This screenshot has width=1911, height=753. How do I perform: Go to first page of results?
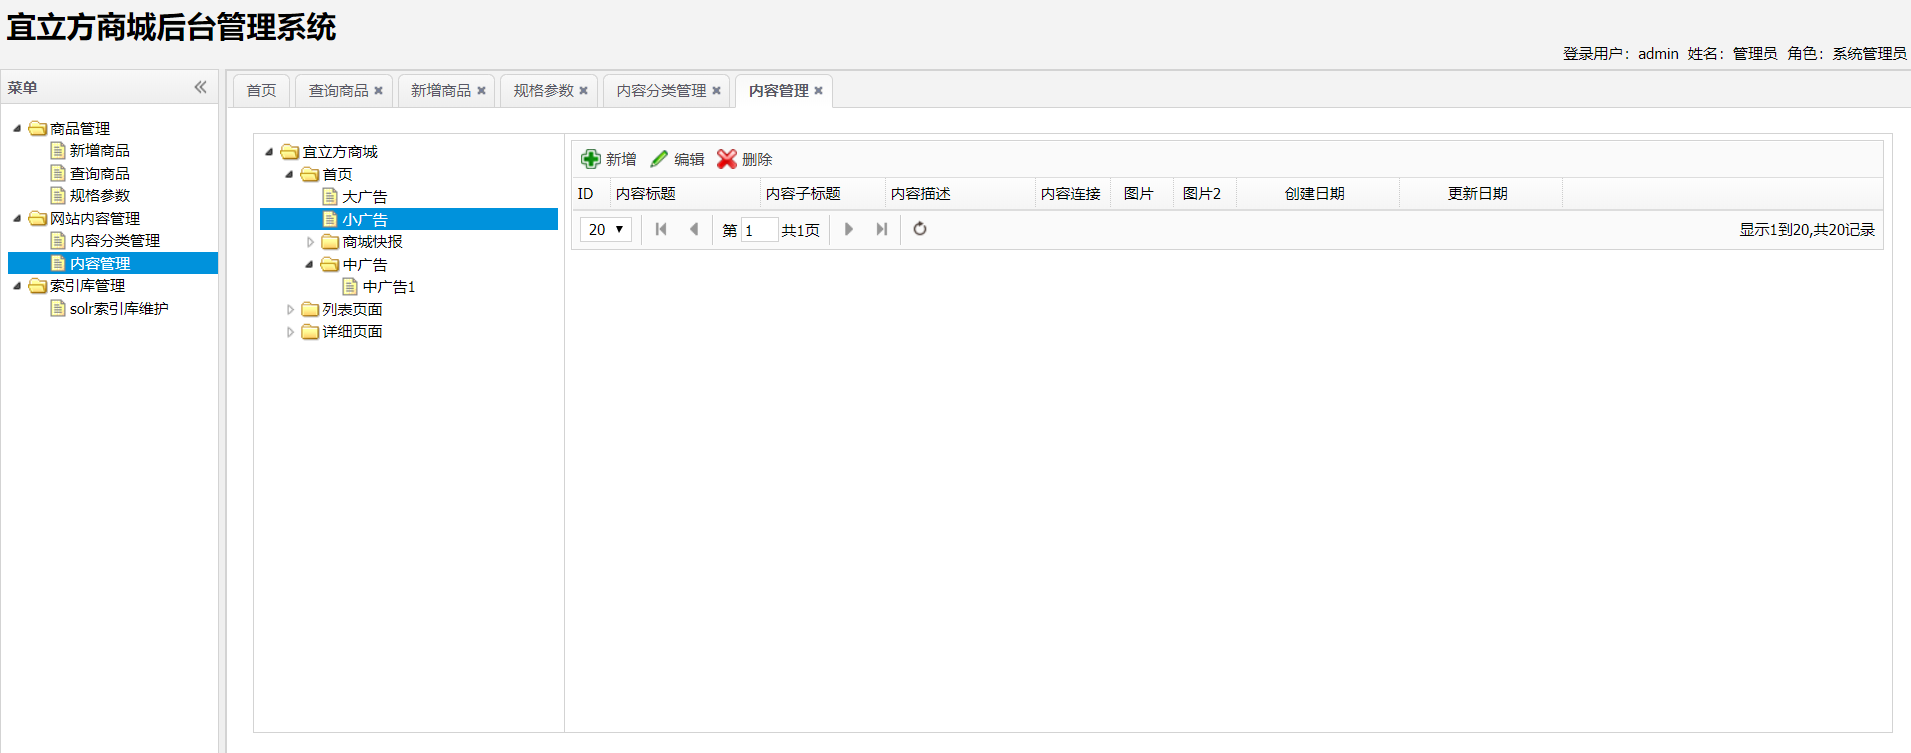tap(661, 229)
